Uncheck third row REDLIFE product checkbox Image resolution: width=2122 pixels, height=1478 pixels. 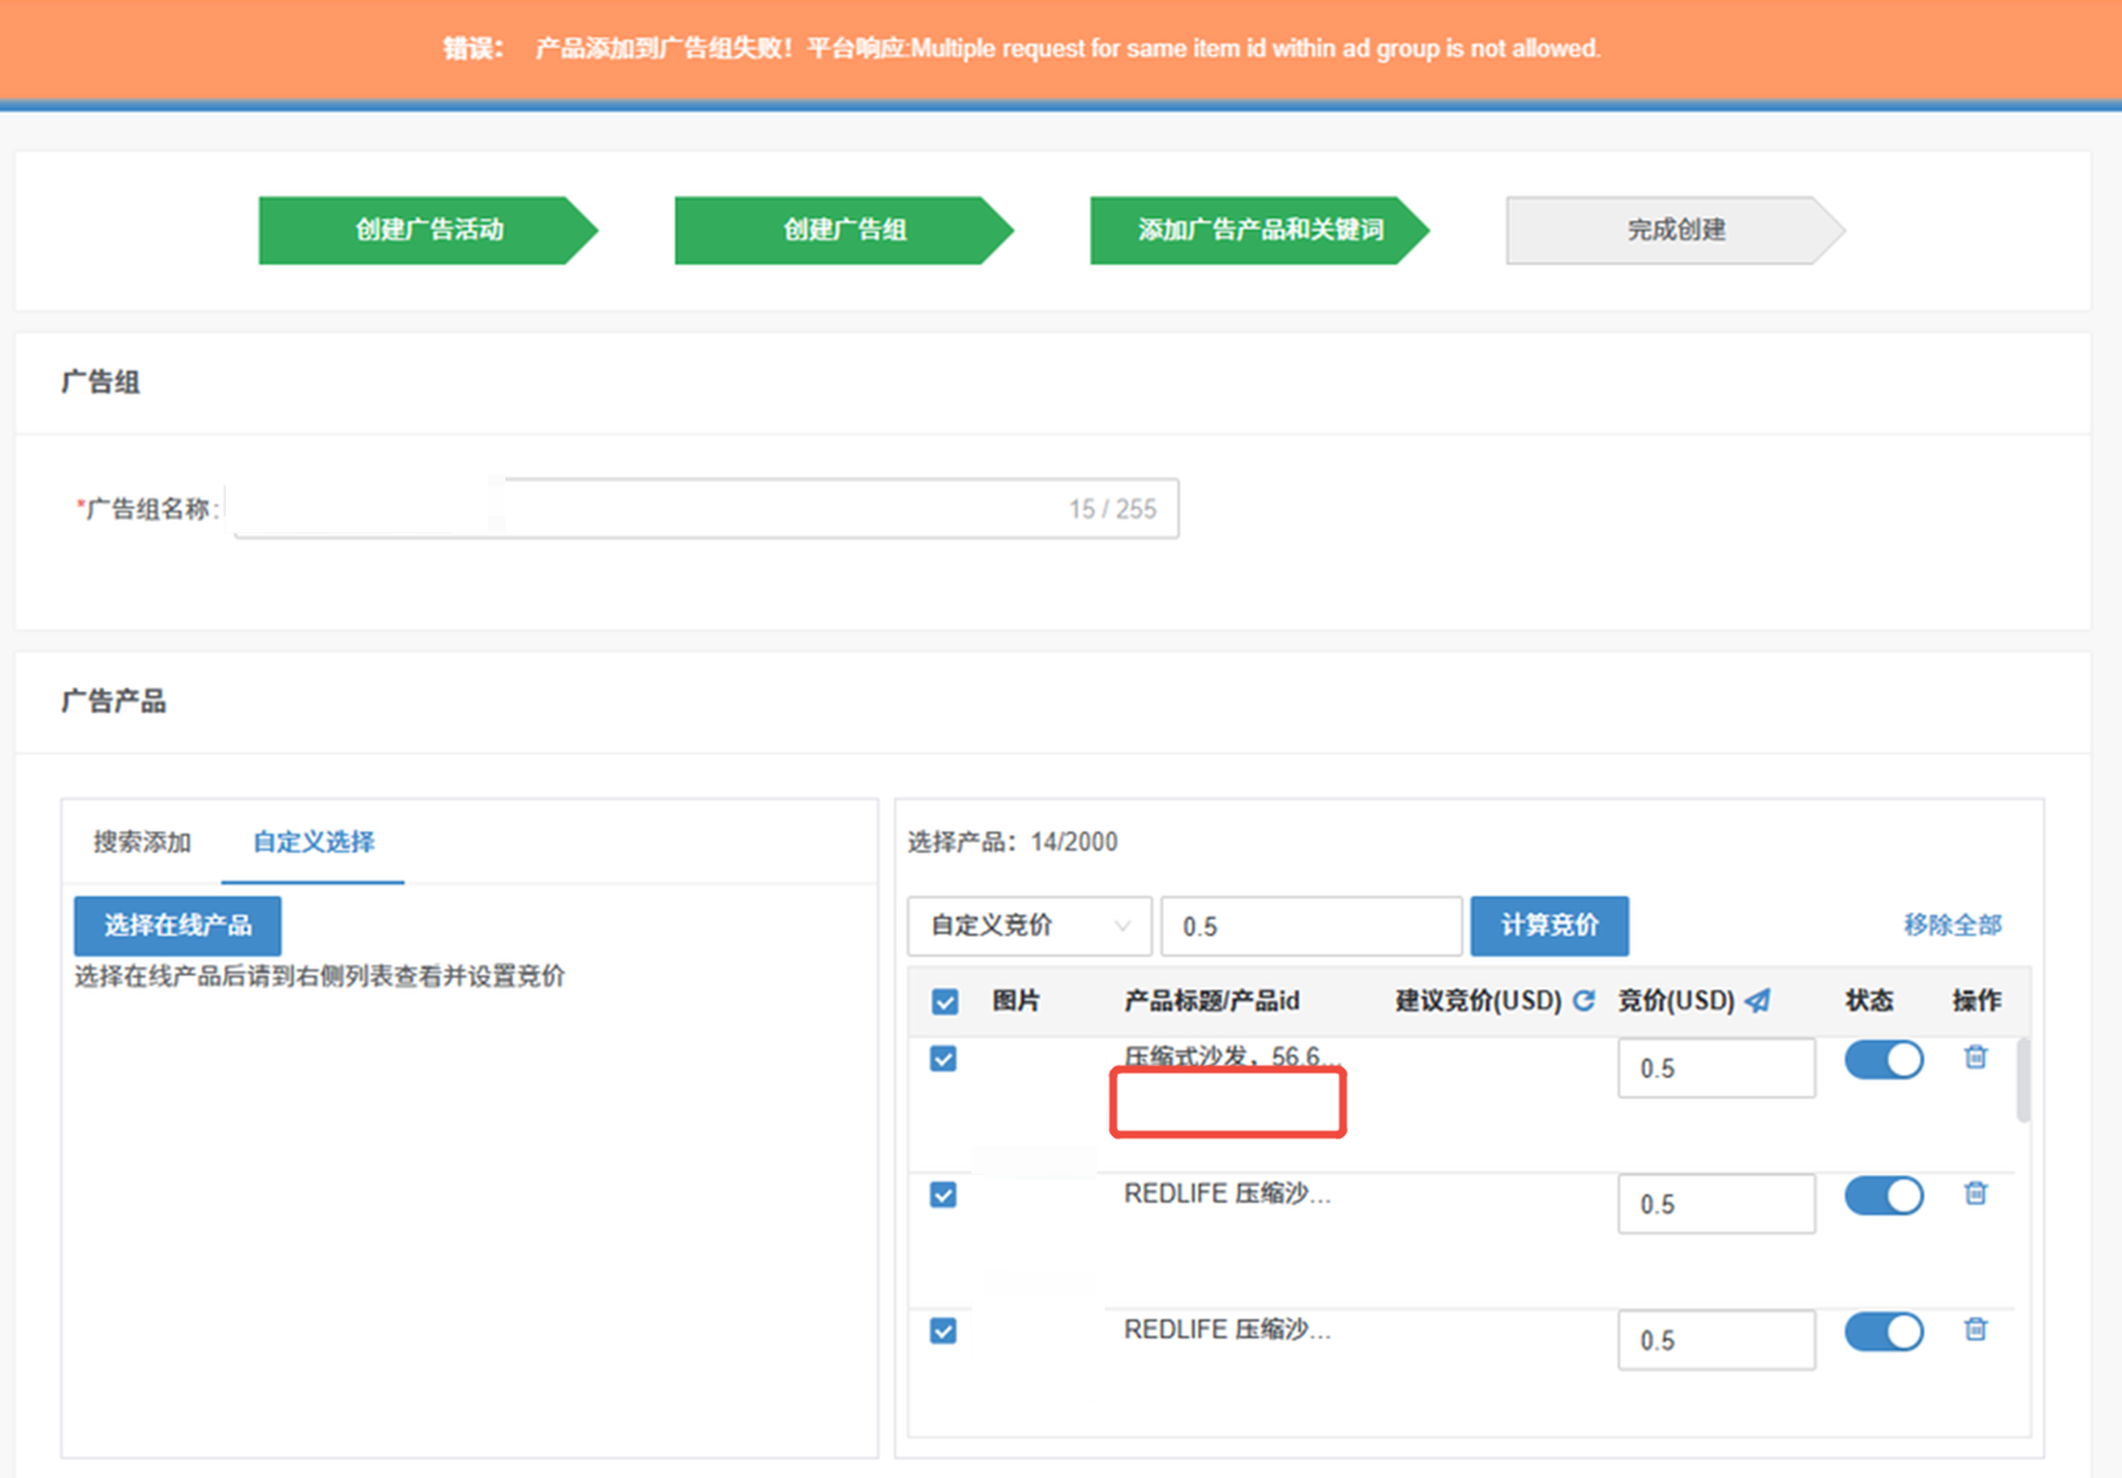coord(943,1331)
